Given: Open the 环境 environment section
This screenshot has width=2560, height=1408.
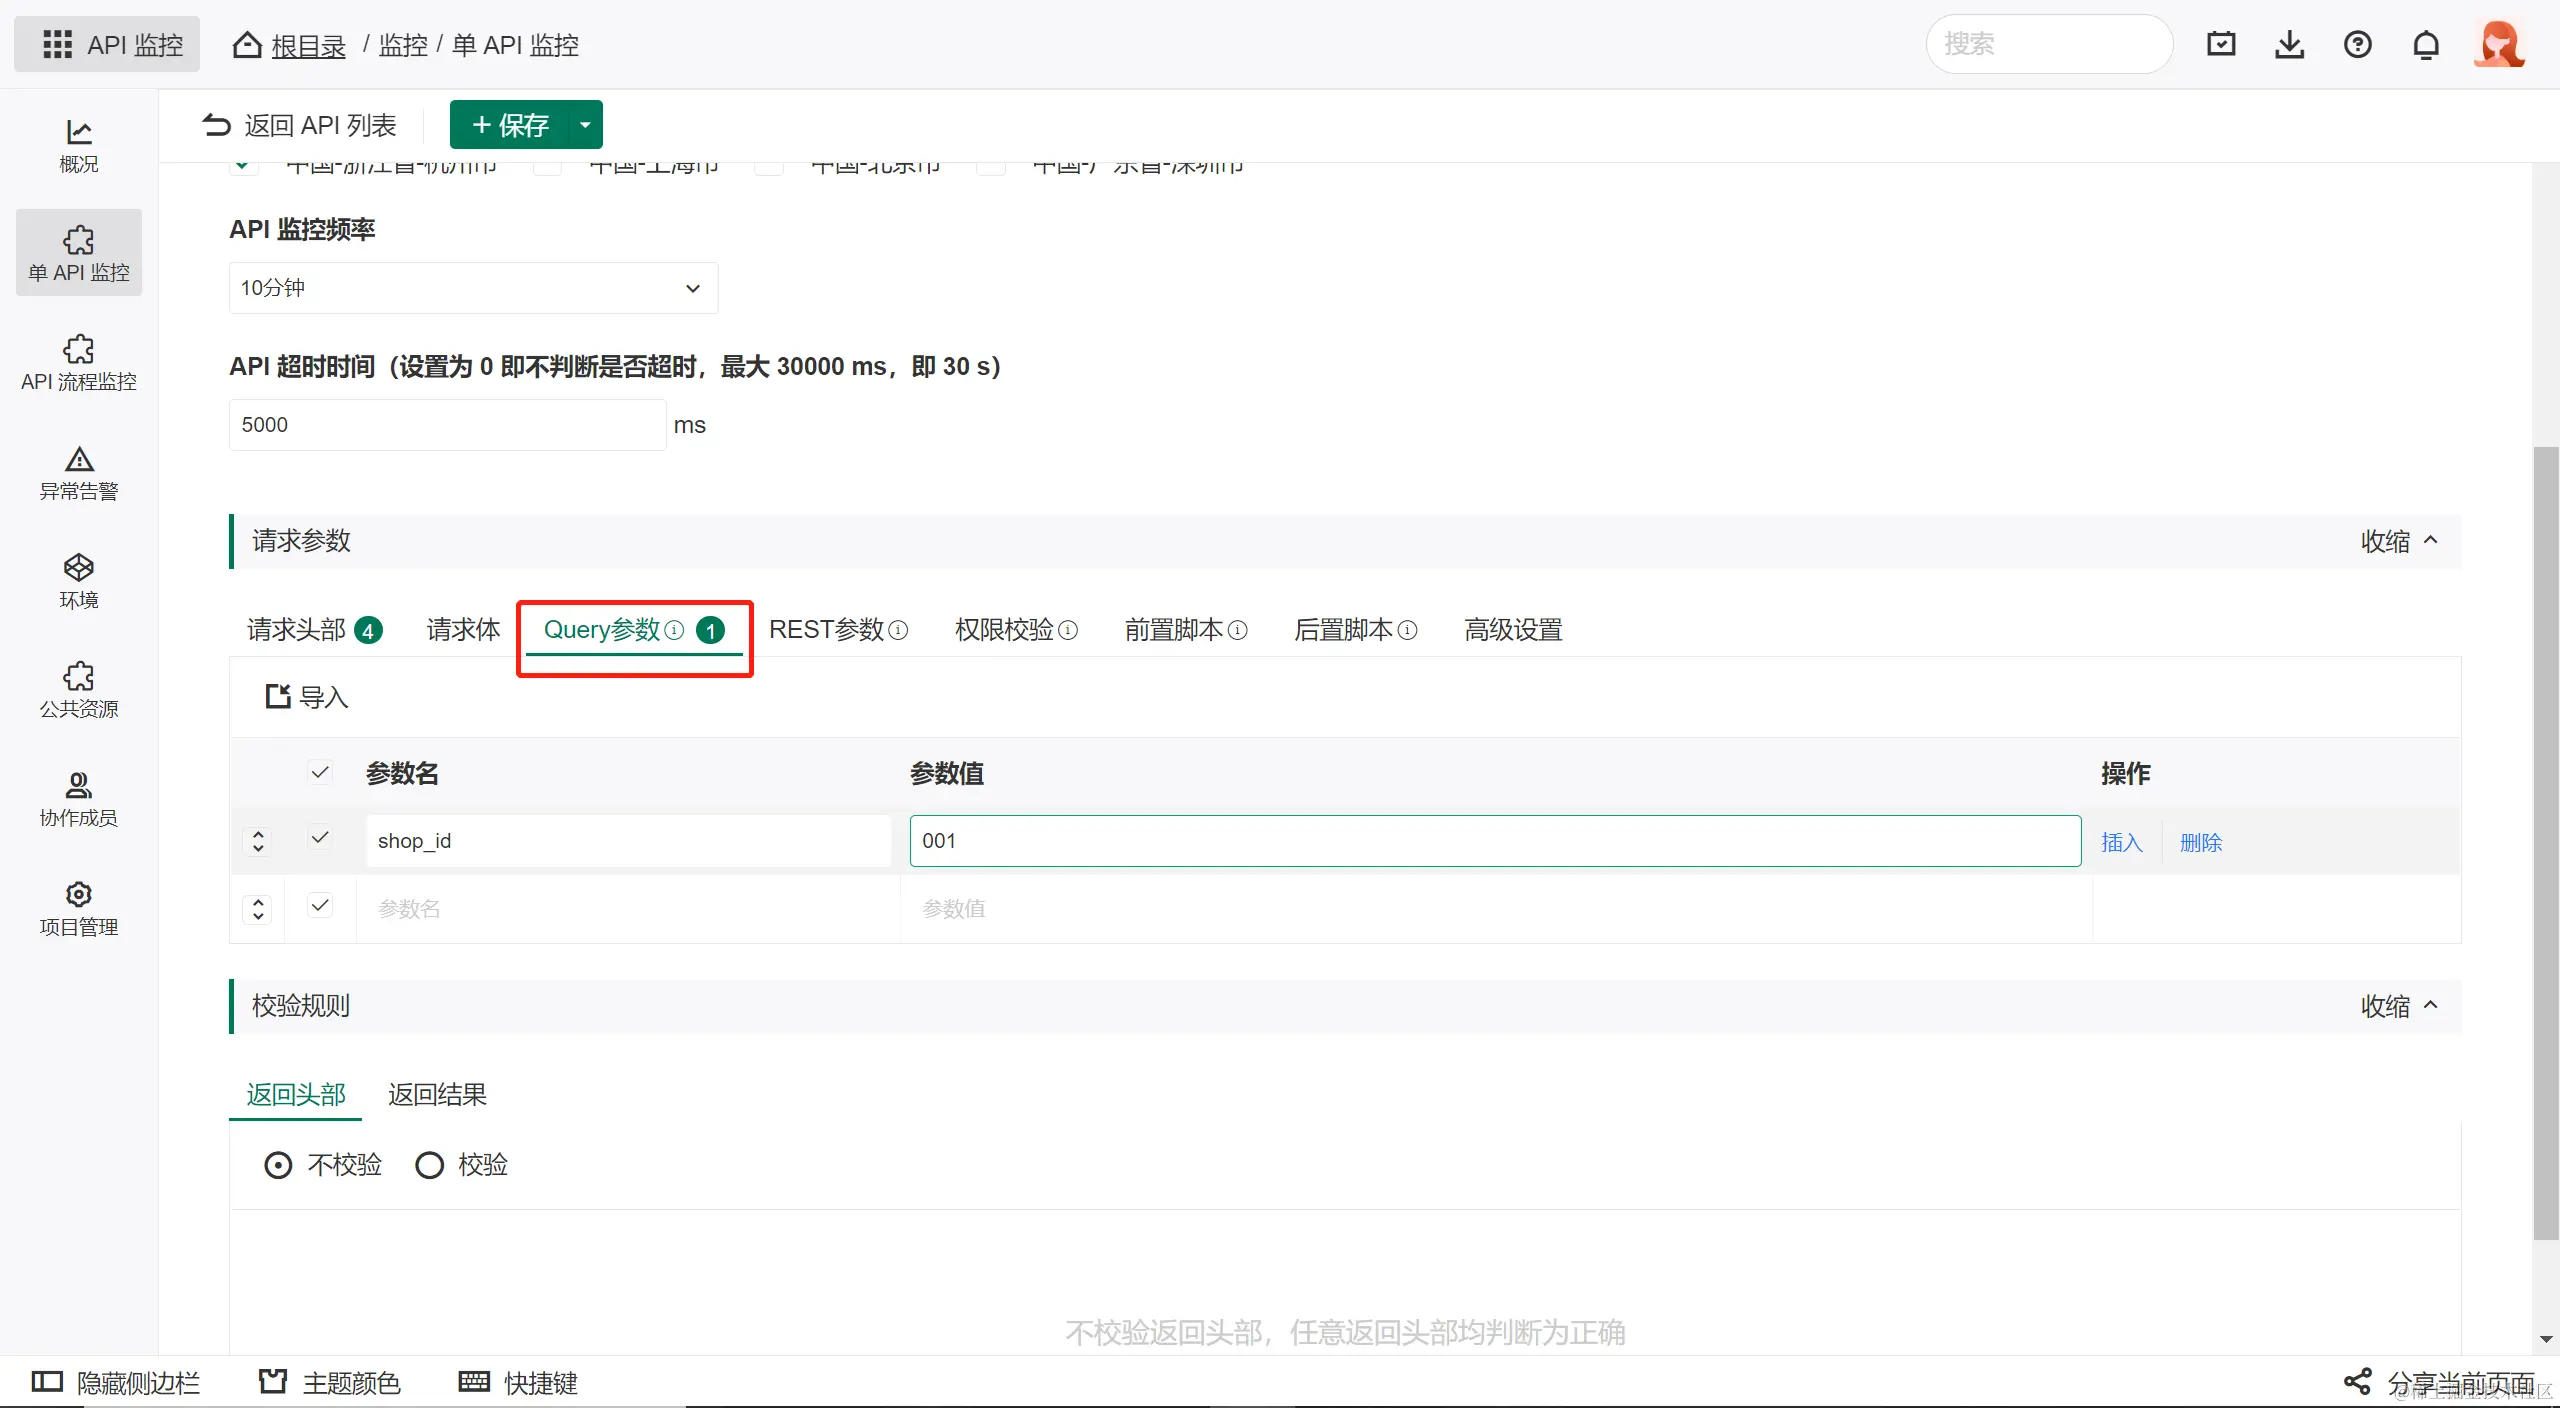Looking at the screenshot, I should (x=78, y=581).
